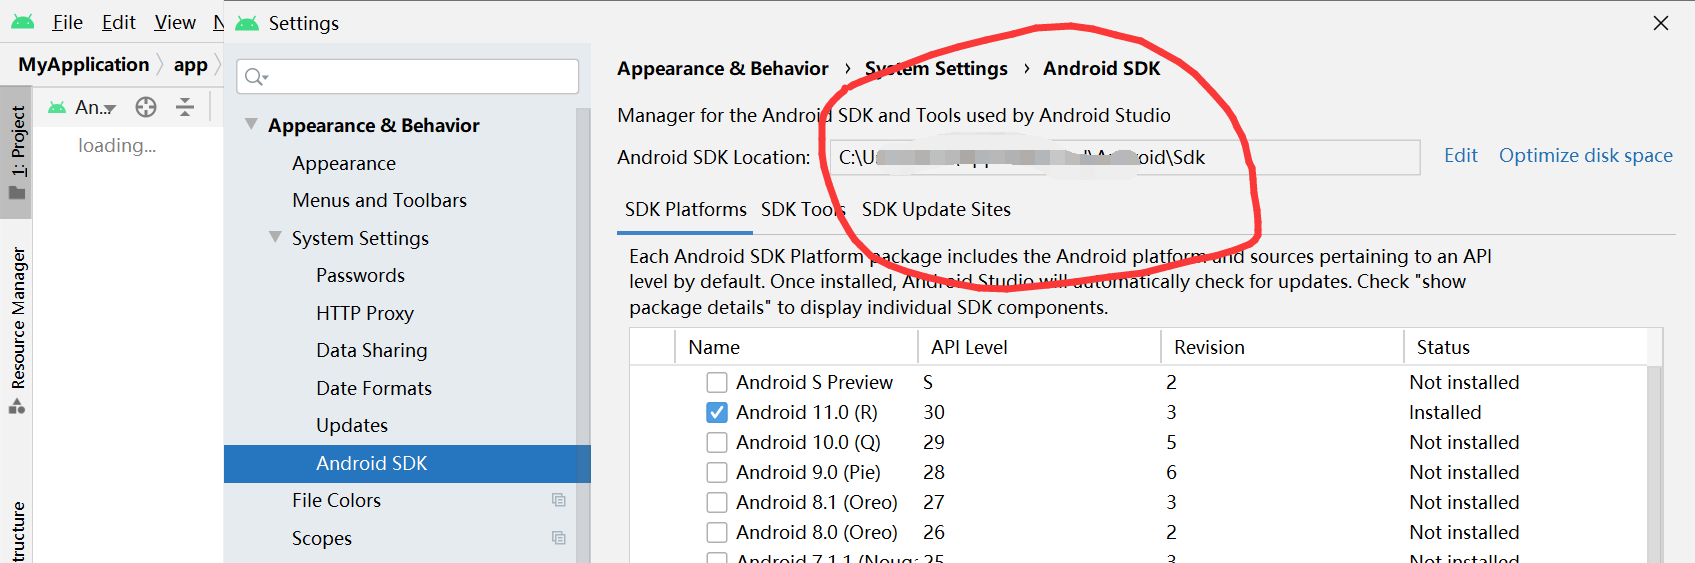
Task: Select Passwords in the settings tree
Action: (360, 275)
